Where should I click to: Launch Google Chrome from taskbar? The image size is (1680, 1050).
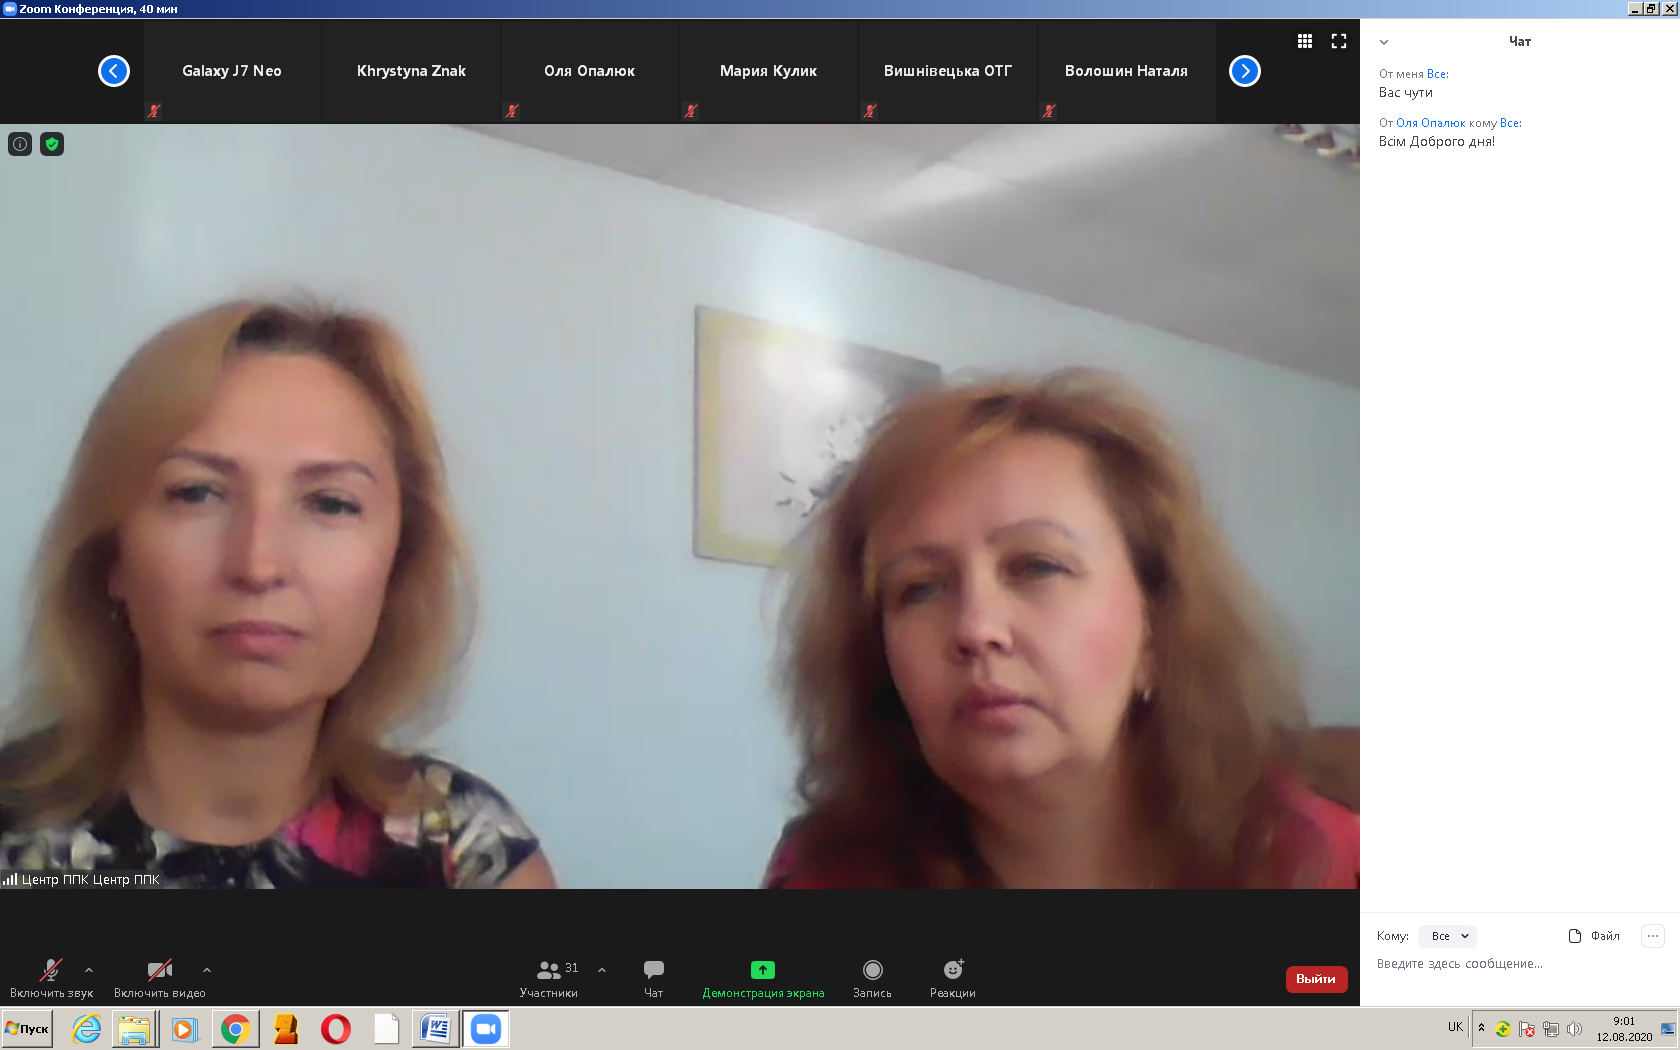(x=235, y=1029)
